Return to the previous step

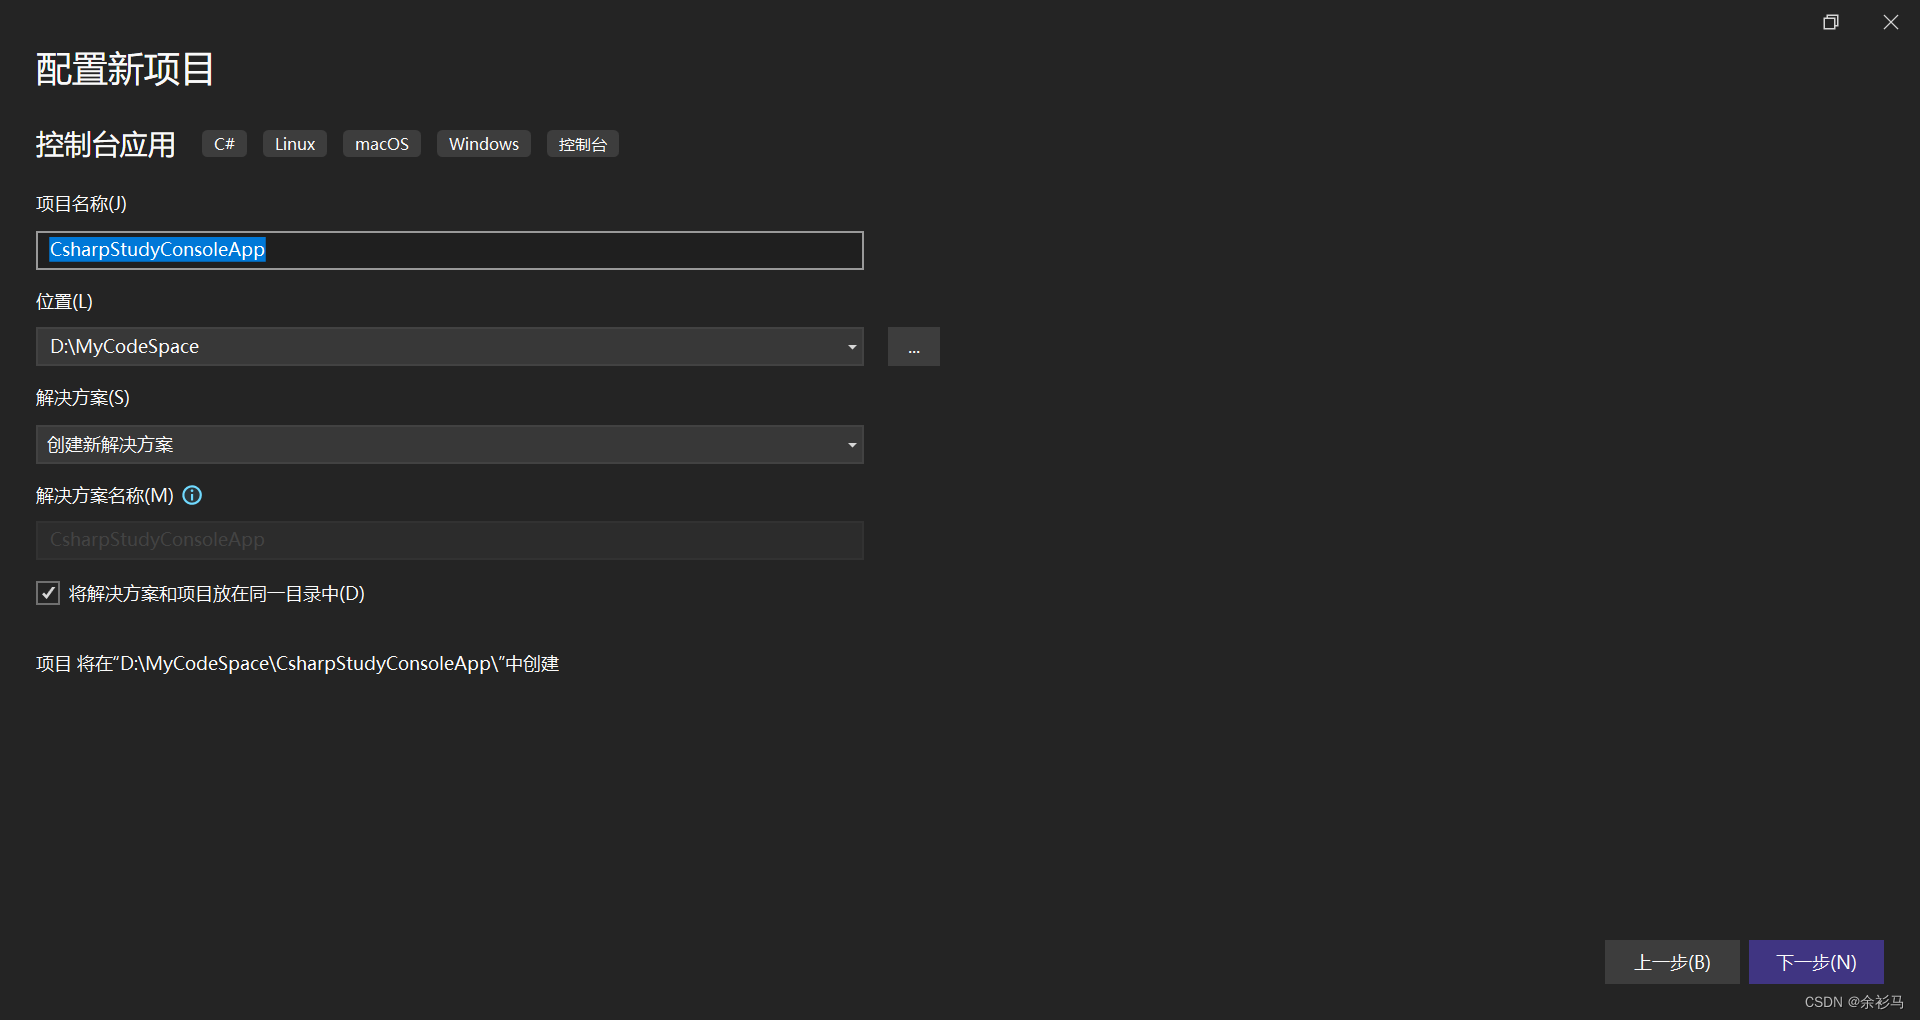(x=1672, y=962)
